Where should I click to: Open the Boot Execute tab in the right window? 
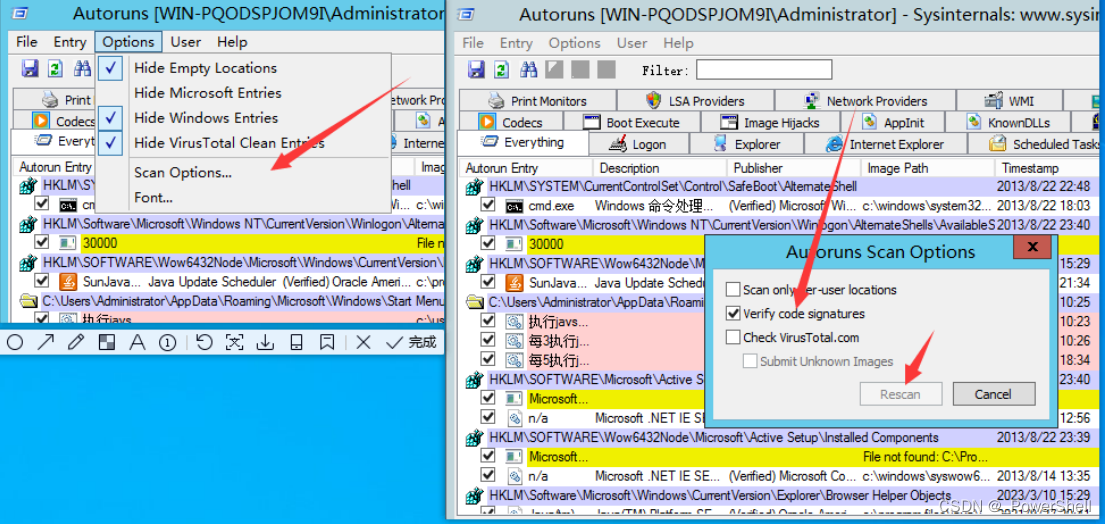click(x=632, y=123)
